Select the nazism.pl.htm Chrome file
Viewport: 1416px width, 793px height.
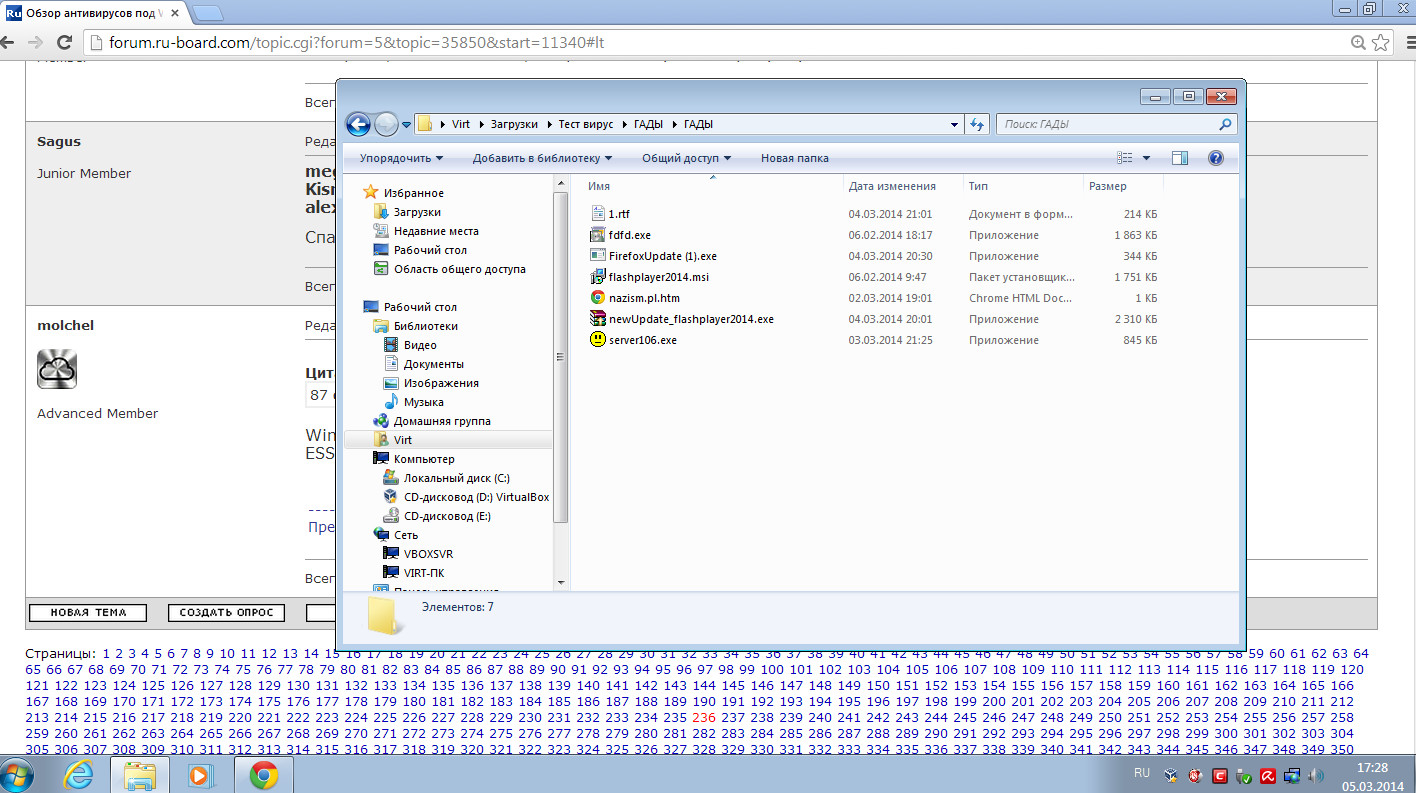coord(643,298)
